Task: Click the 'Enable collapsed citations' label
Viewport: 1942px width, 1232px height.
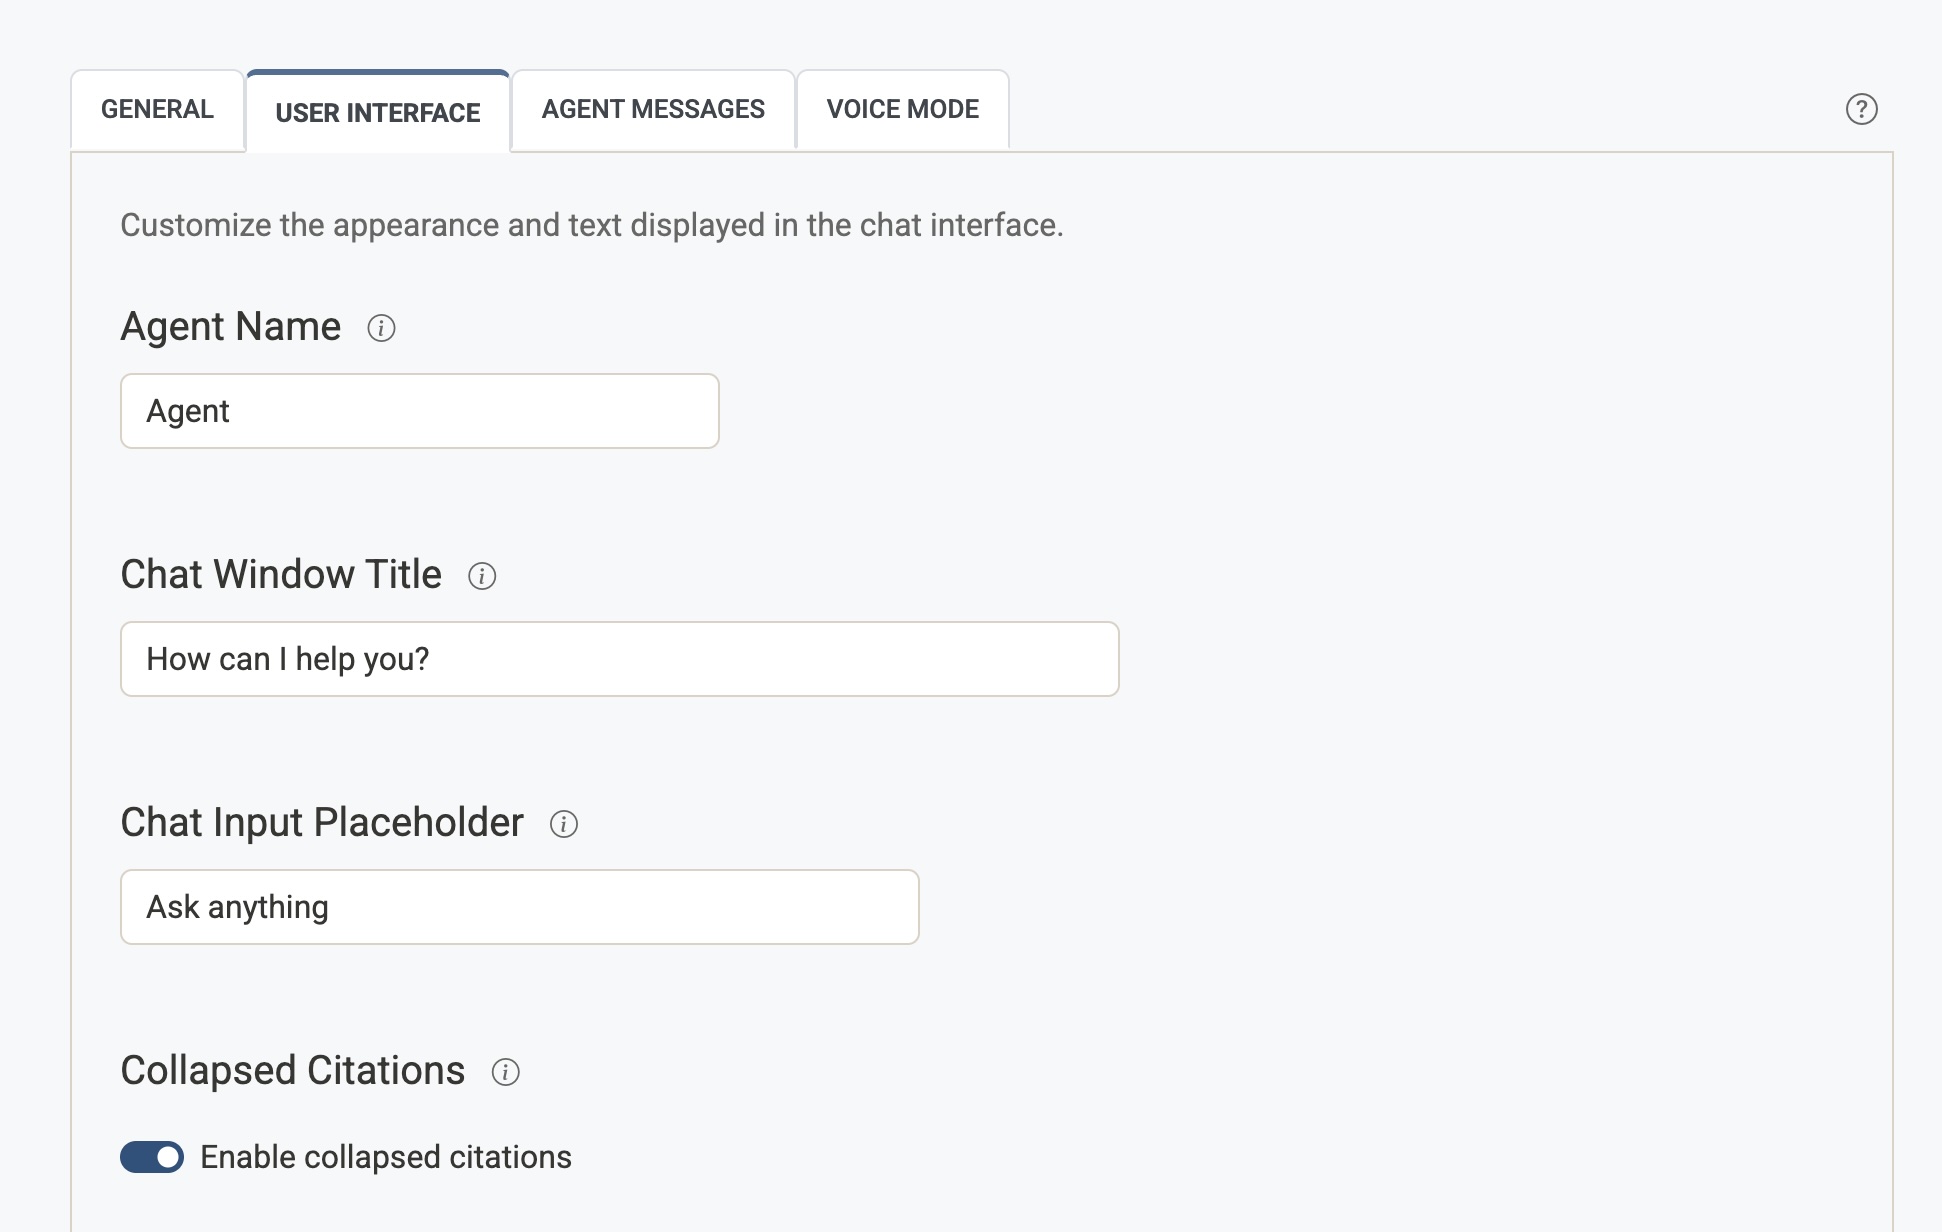Action: click(386, 1157)
